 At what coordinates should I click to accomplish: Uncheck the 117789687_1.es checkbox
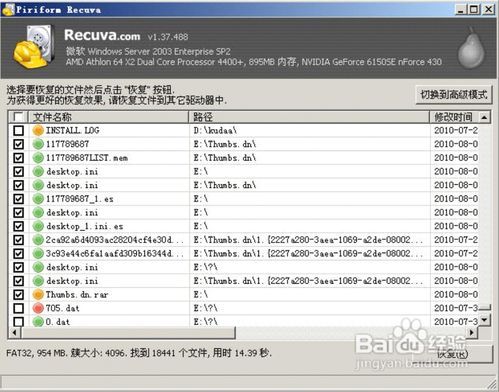click(x=19, y=199)
